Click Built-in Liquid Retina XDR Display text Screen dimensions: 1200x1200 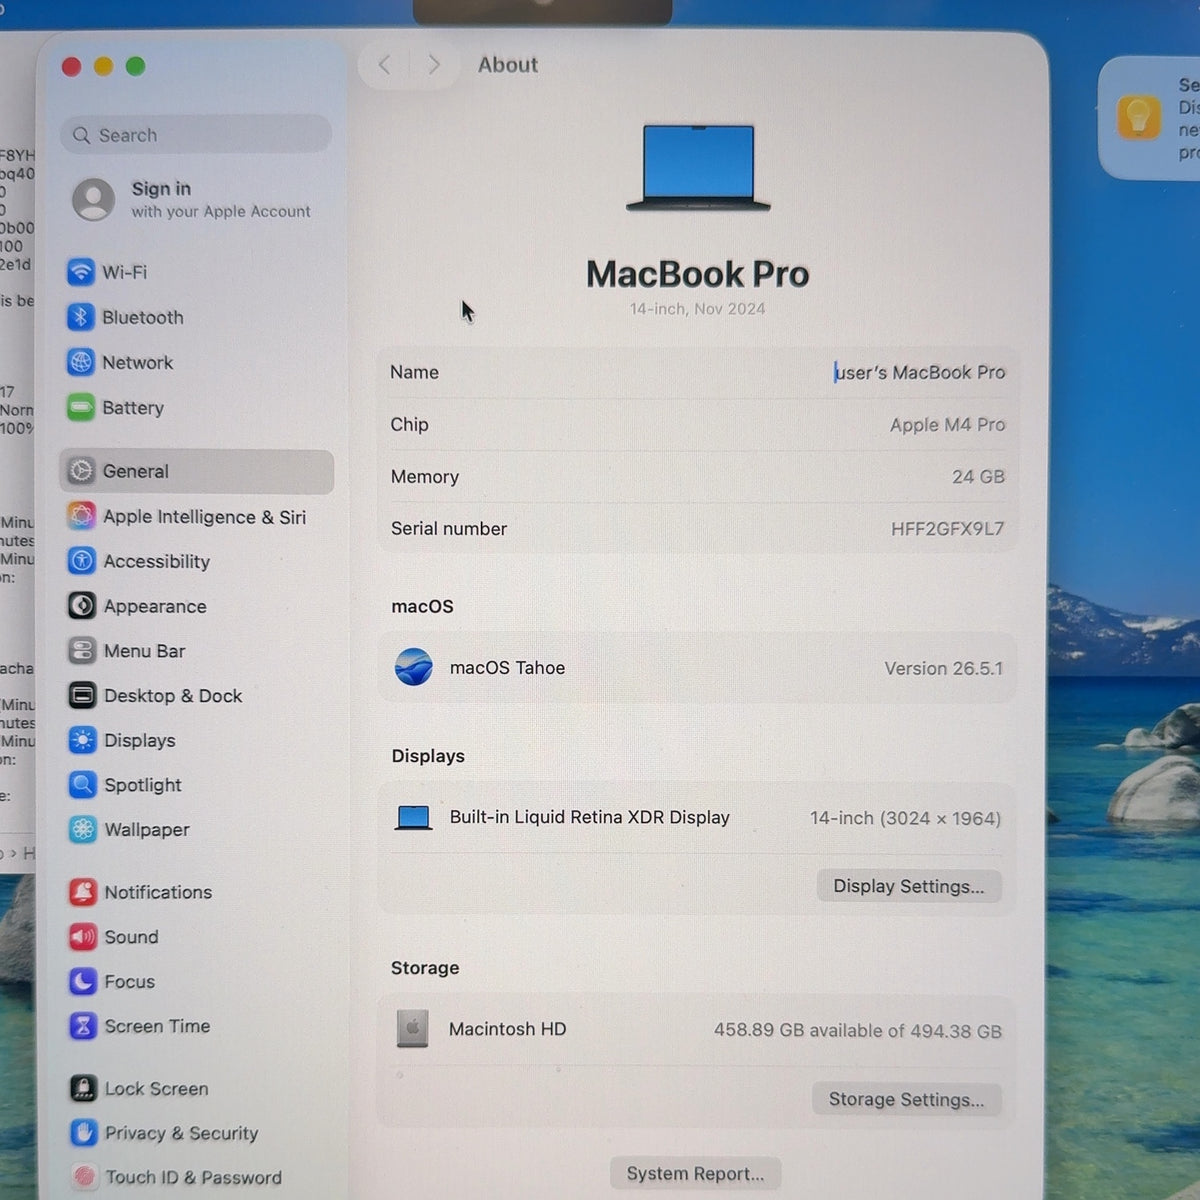pos(589,817)
